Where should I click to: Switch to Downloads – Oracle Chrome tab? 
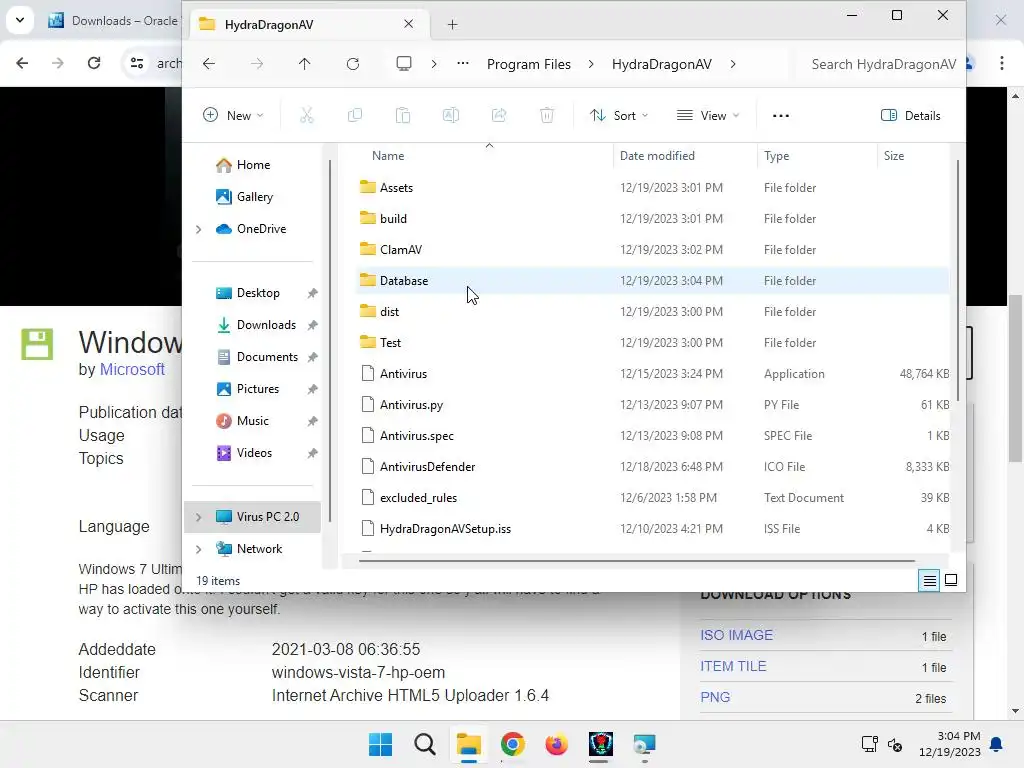[114, 21]
